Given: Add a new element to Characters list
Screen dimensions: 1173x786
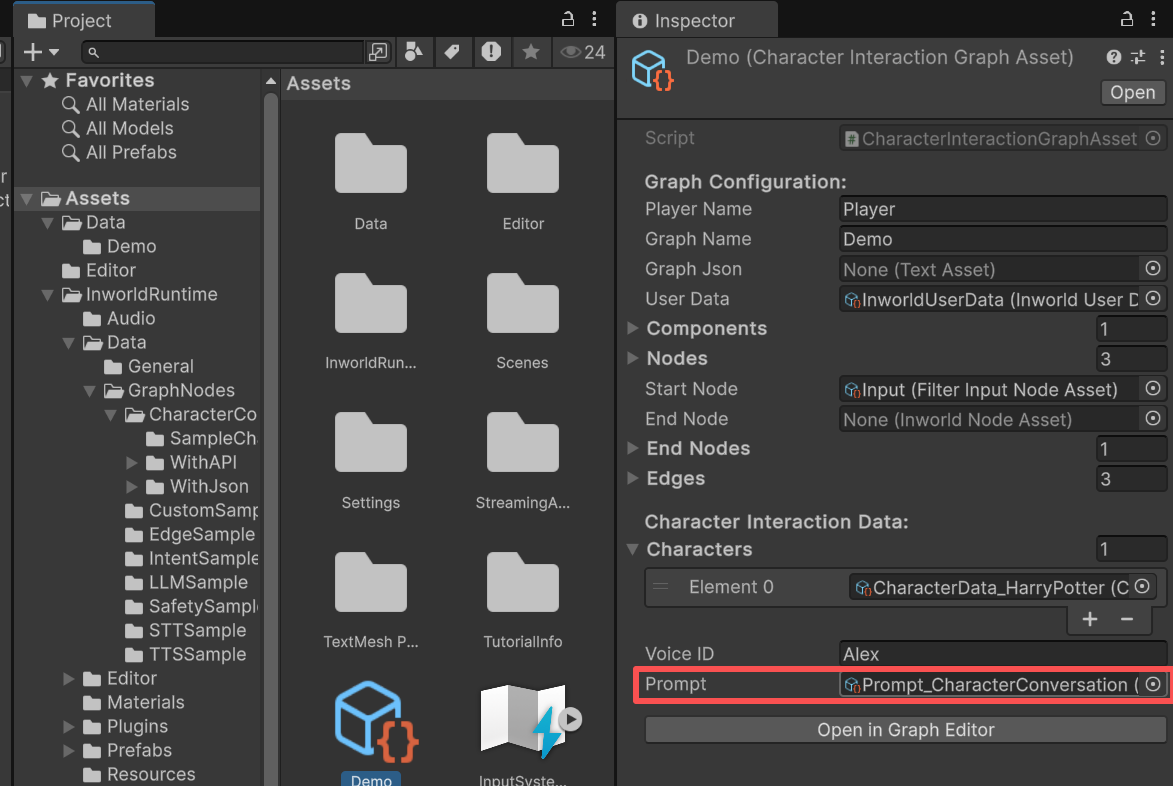Looking at the screenshot, I should 1090,619.
